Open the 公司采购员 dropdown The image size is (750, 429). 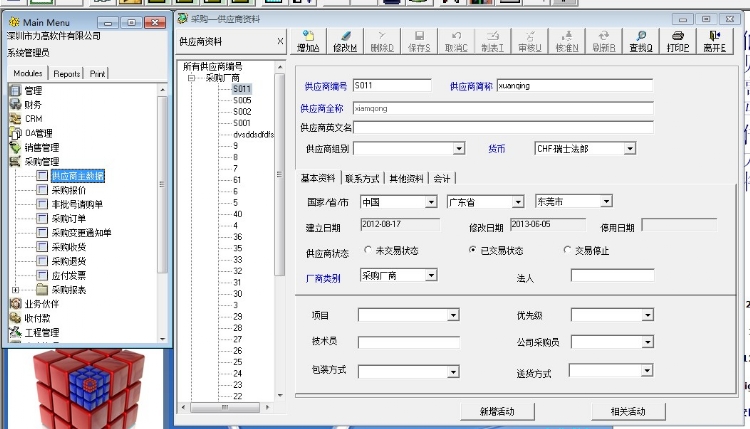(647, 342)
